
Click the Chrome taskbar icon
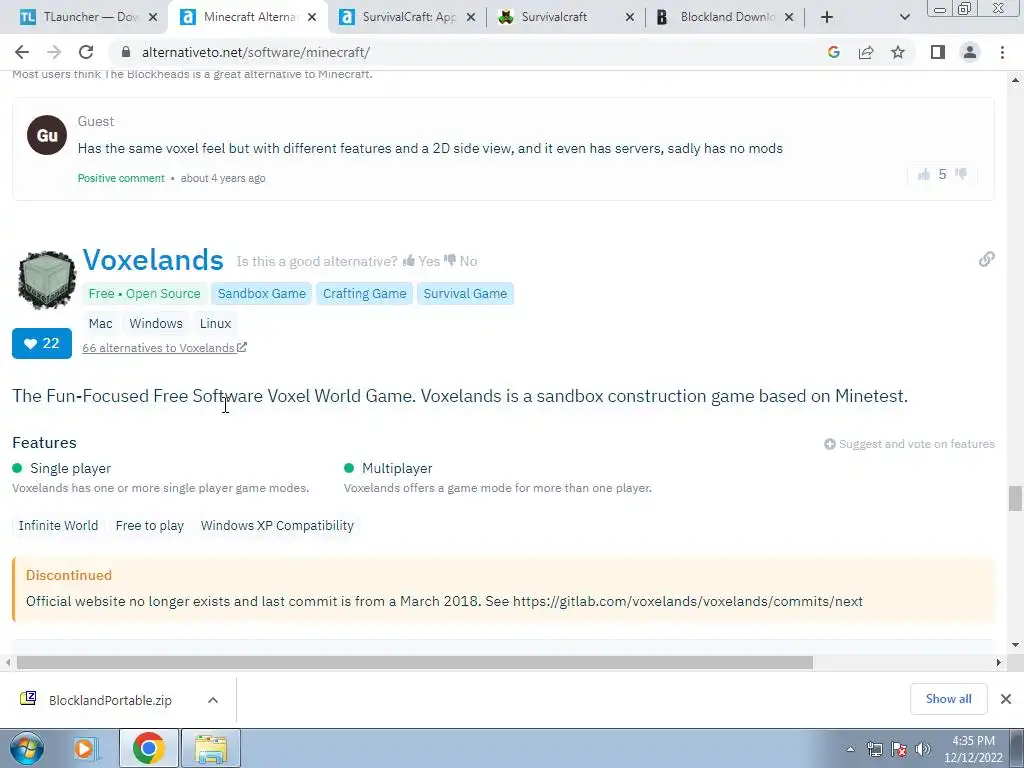pyautogui.click(x=149, y=748)
